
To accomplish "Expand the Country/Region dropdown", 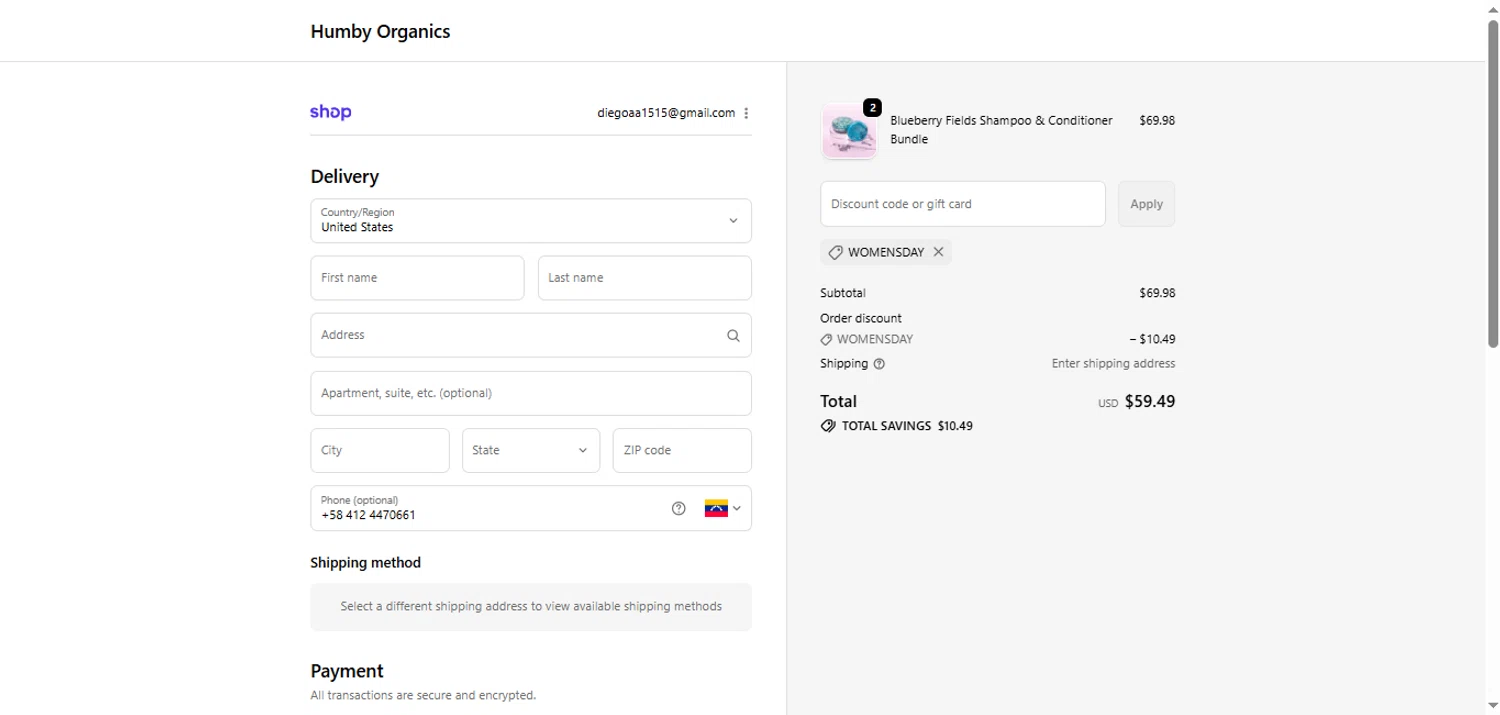I will (531, 220).
